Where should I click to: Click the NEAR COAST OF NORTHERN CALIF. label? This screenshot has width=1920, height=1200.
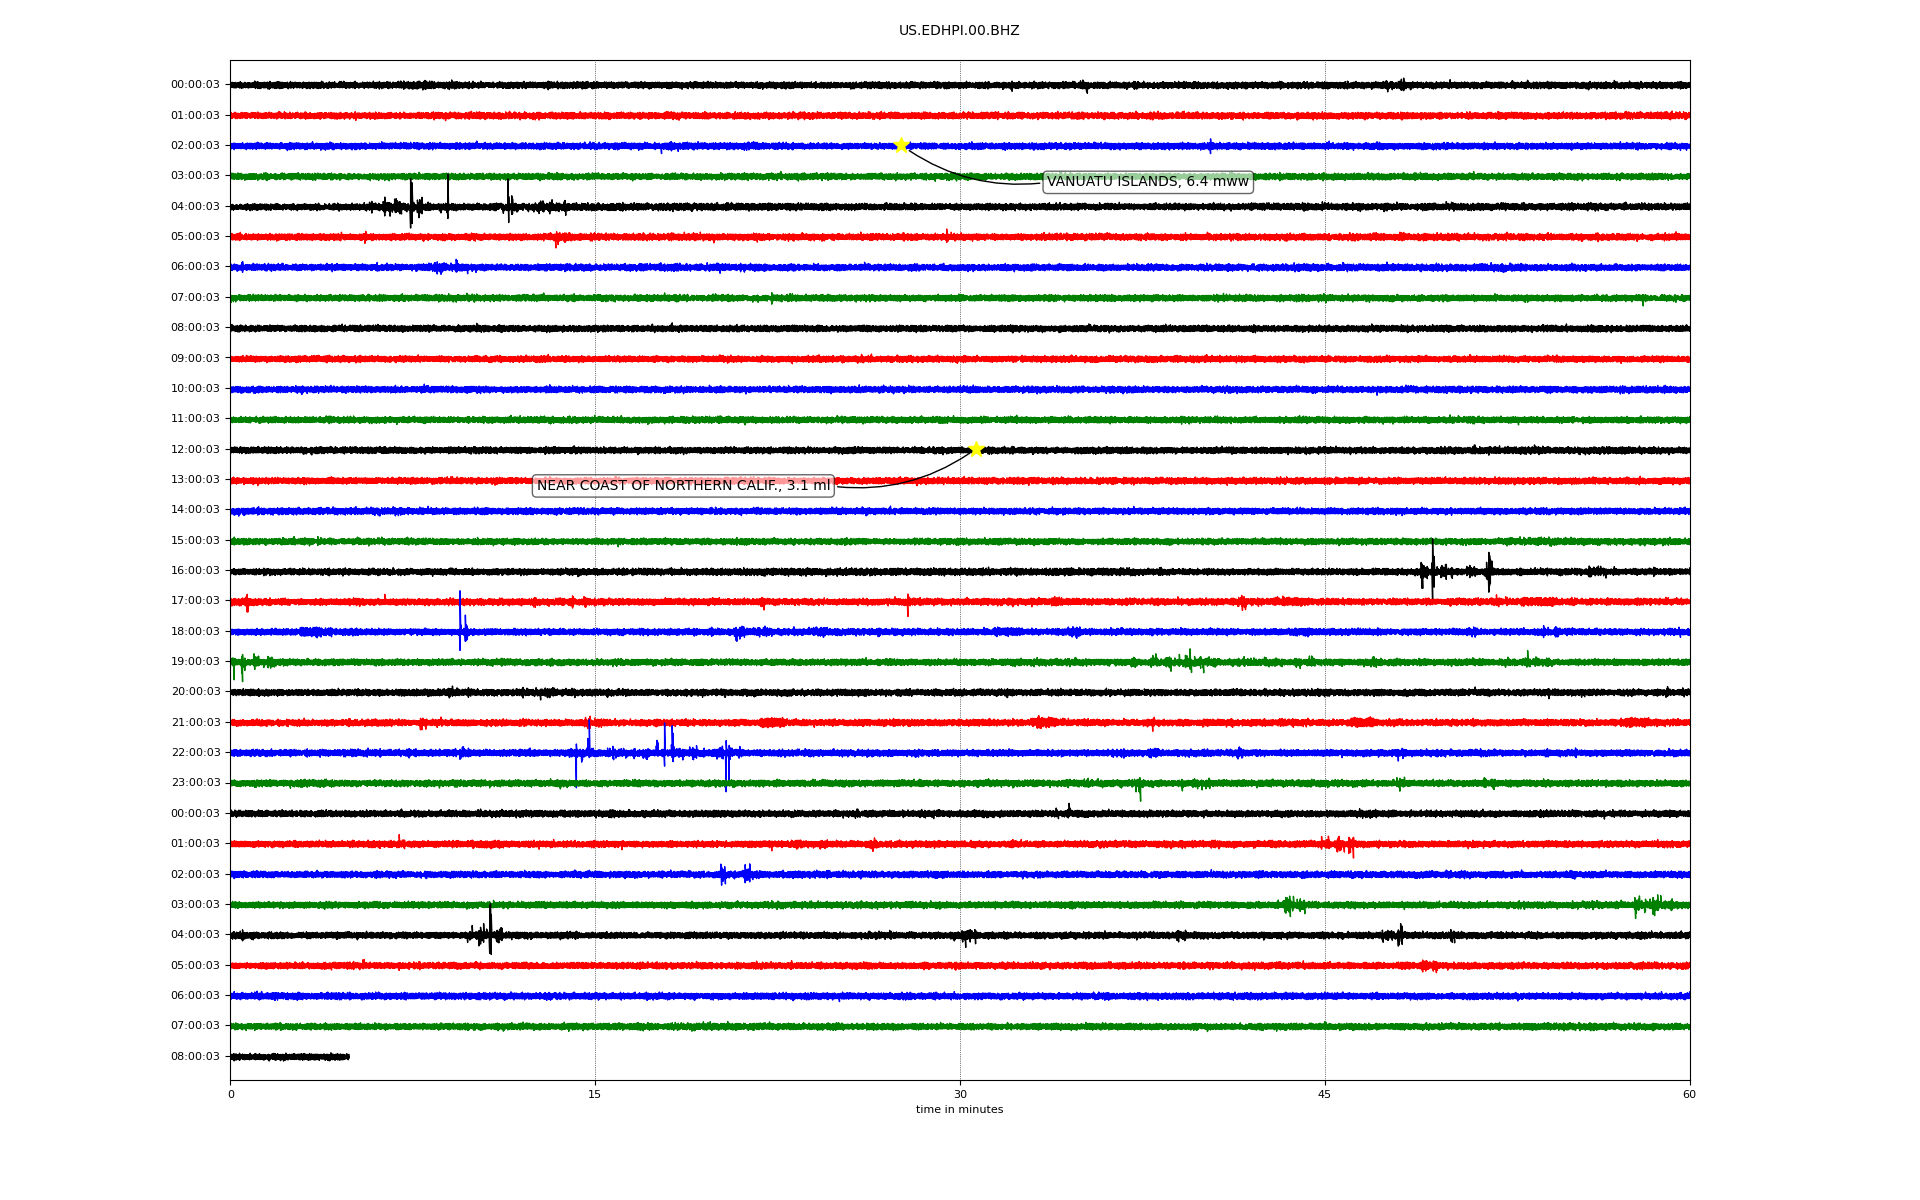(683, 486)
